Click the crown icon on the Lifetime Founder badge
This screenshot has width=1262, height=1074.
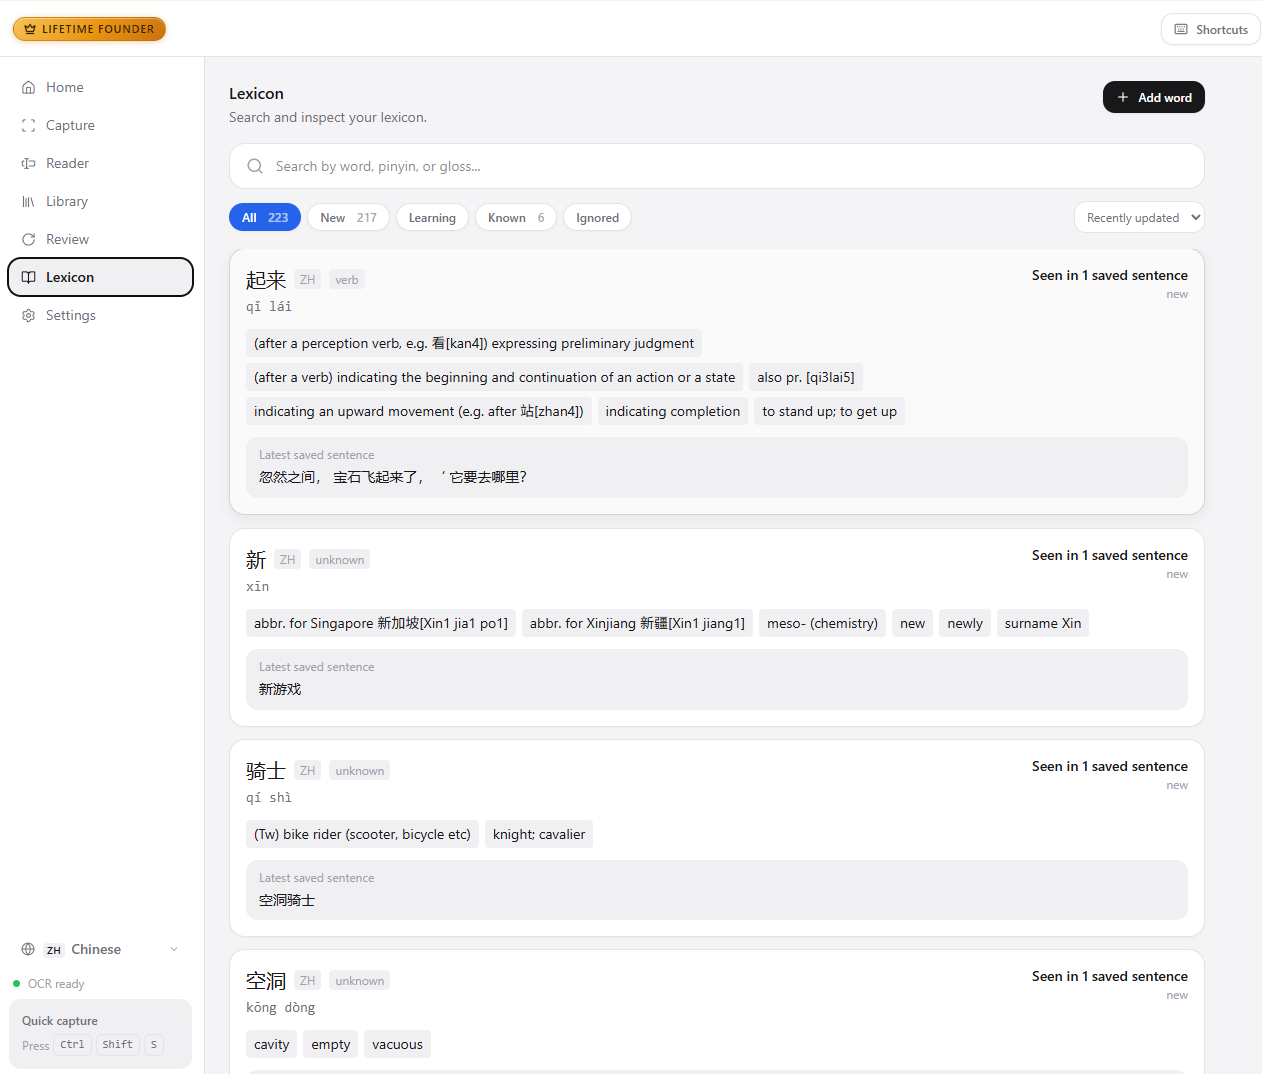[x=30, y=29]
